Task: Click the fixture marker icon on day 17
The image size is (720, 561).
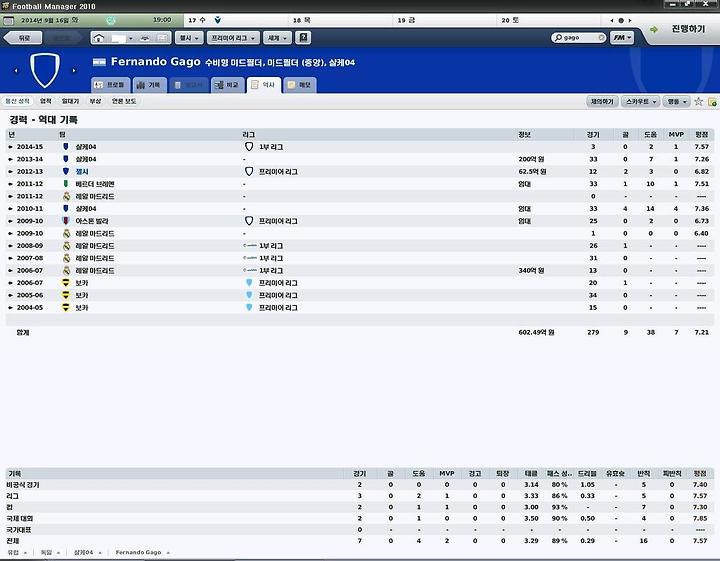Action: (218, 20)
